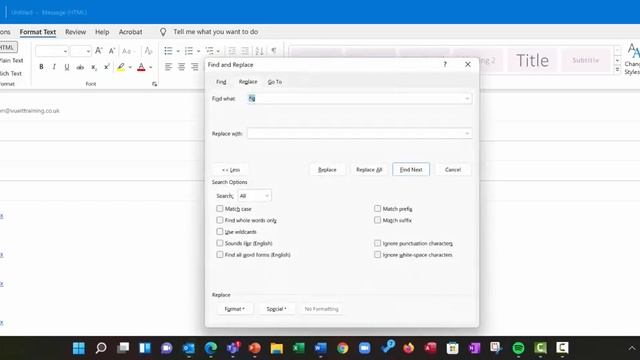The image size is (640, 360).
Task: Collapse options with << Less button
Action: click(x=231, y=170)
